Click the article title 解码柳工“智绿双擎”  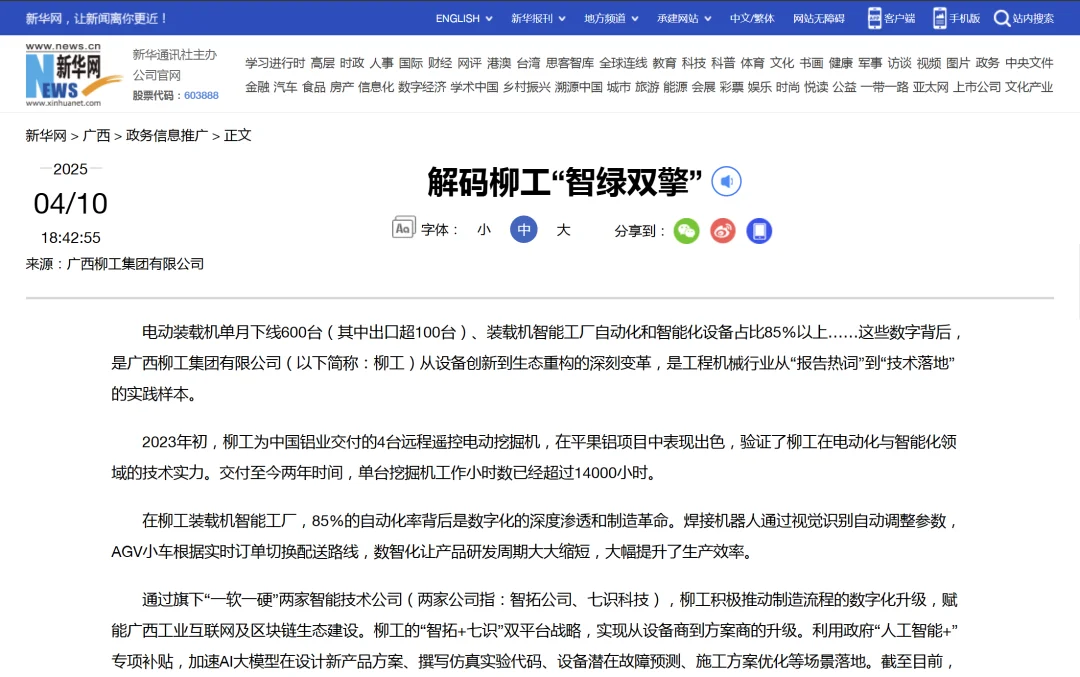(565, 183)
